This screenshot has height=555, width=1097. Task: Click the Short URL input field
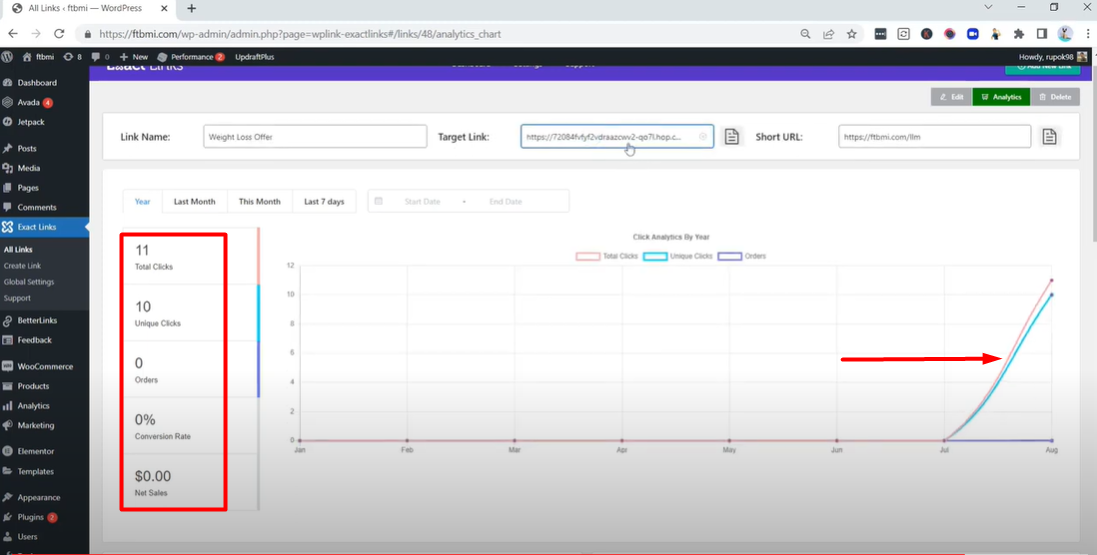(x=935, y=136)
